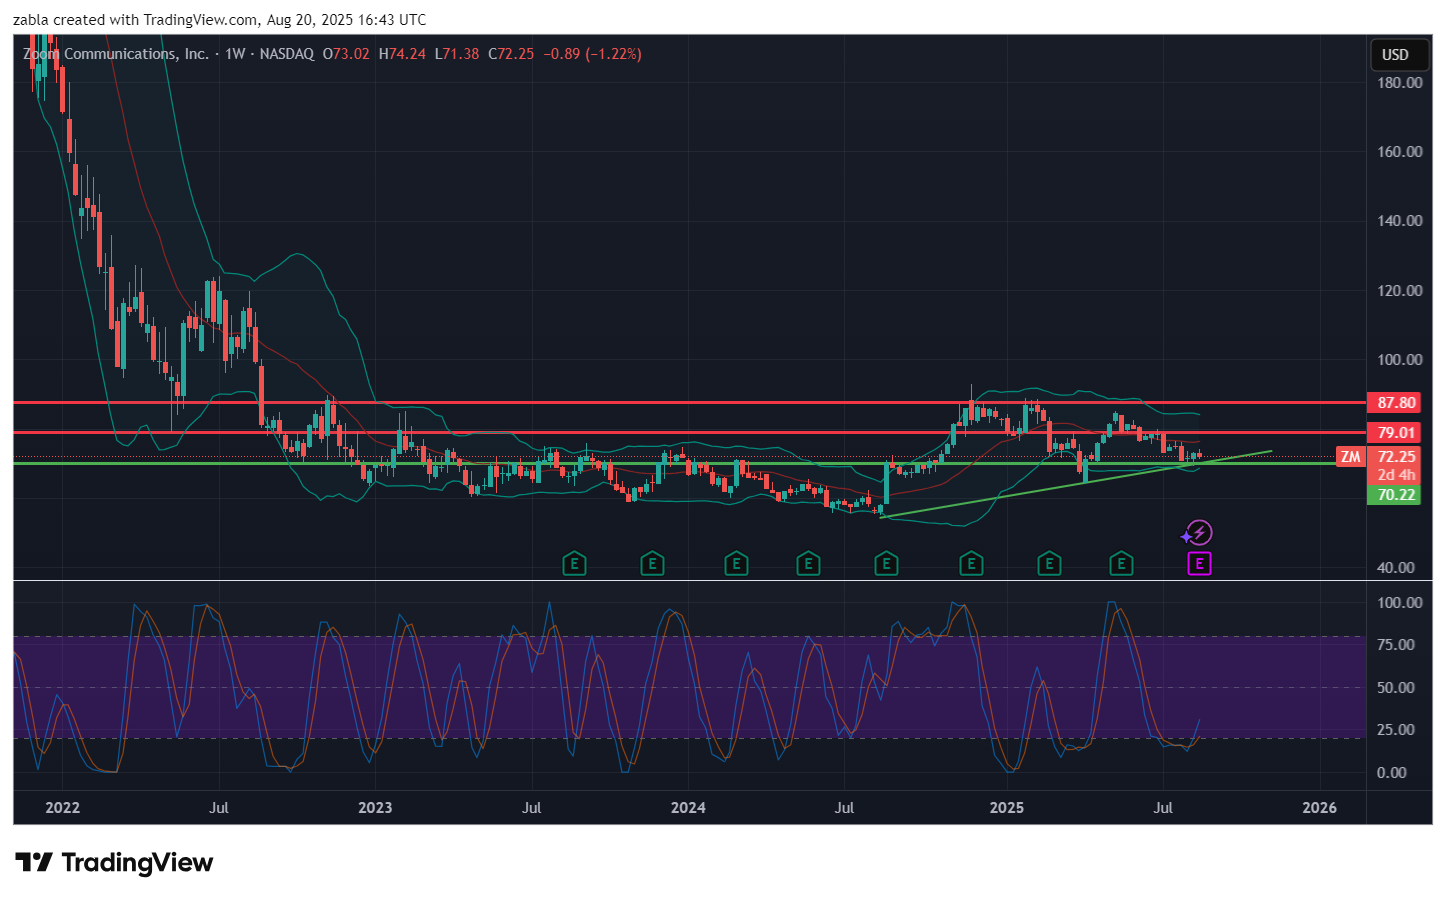Click the TradingView logo at bottom
The image size is (1446, 900).
114,863
